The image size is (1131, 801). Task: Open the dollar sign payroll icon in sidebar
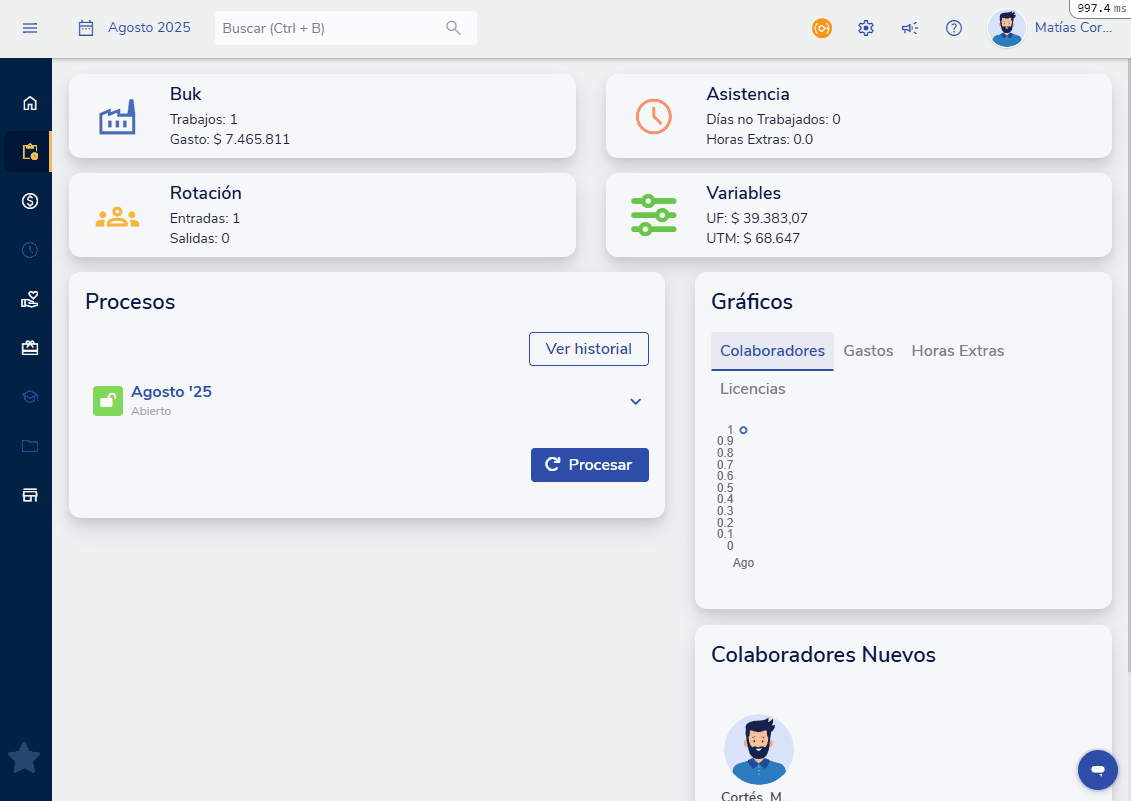30,201
